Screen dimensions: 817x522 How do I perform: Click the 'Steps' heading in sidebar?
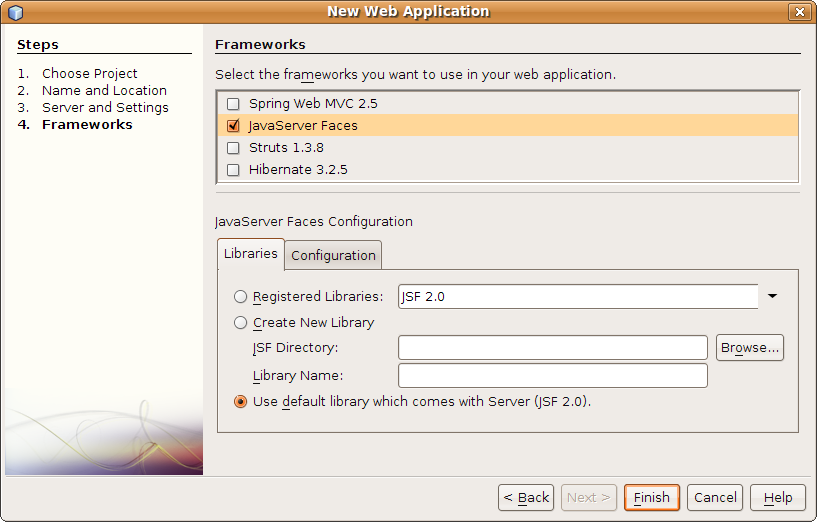pyautogui.click(x=38, y=45)
